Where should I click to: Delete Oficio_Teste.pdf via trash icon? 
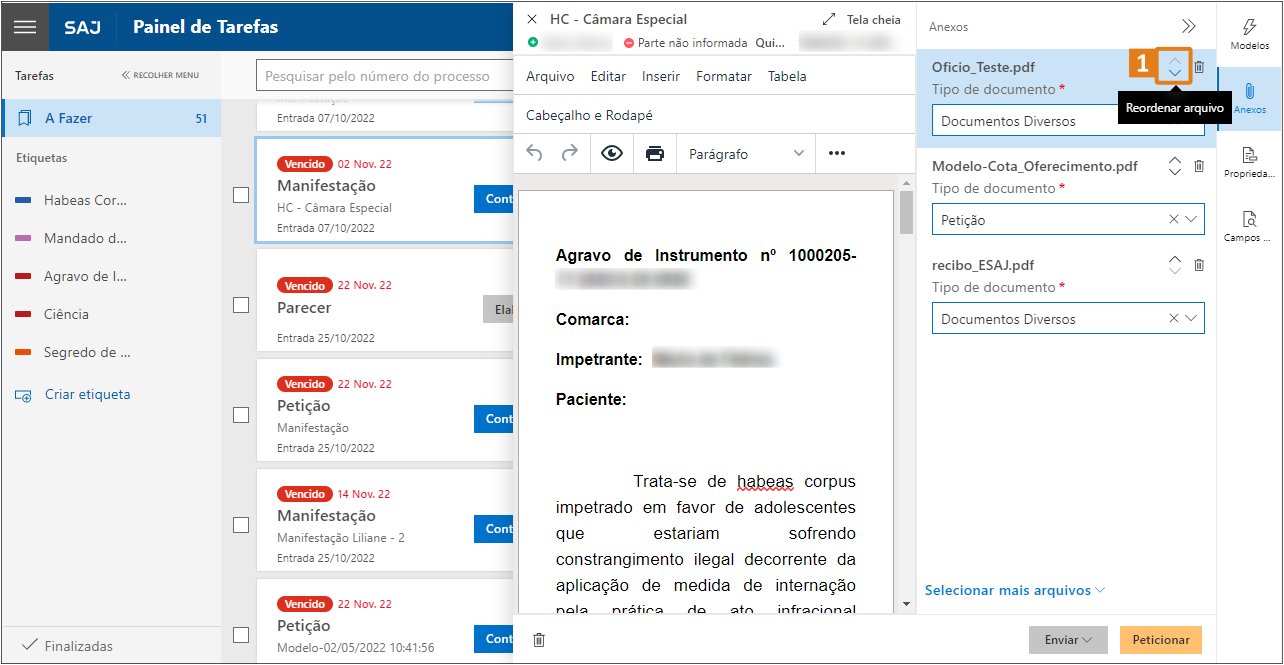click(x=1199, y=67)
